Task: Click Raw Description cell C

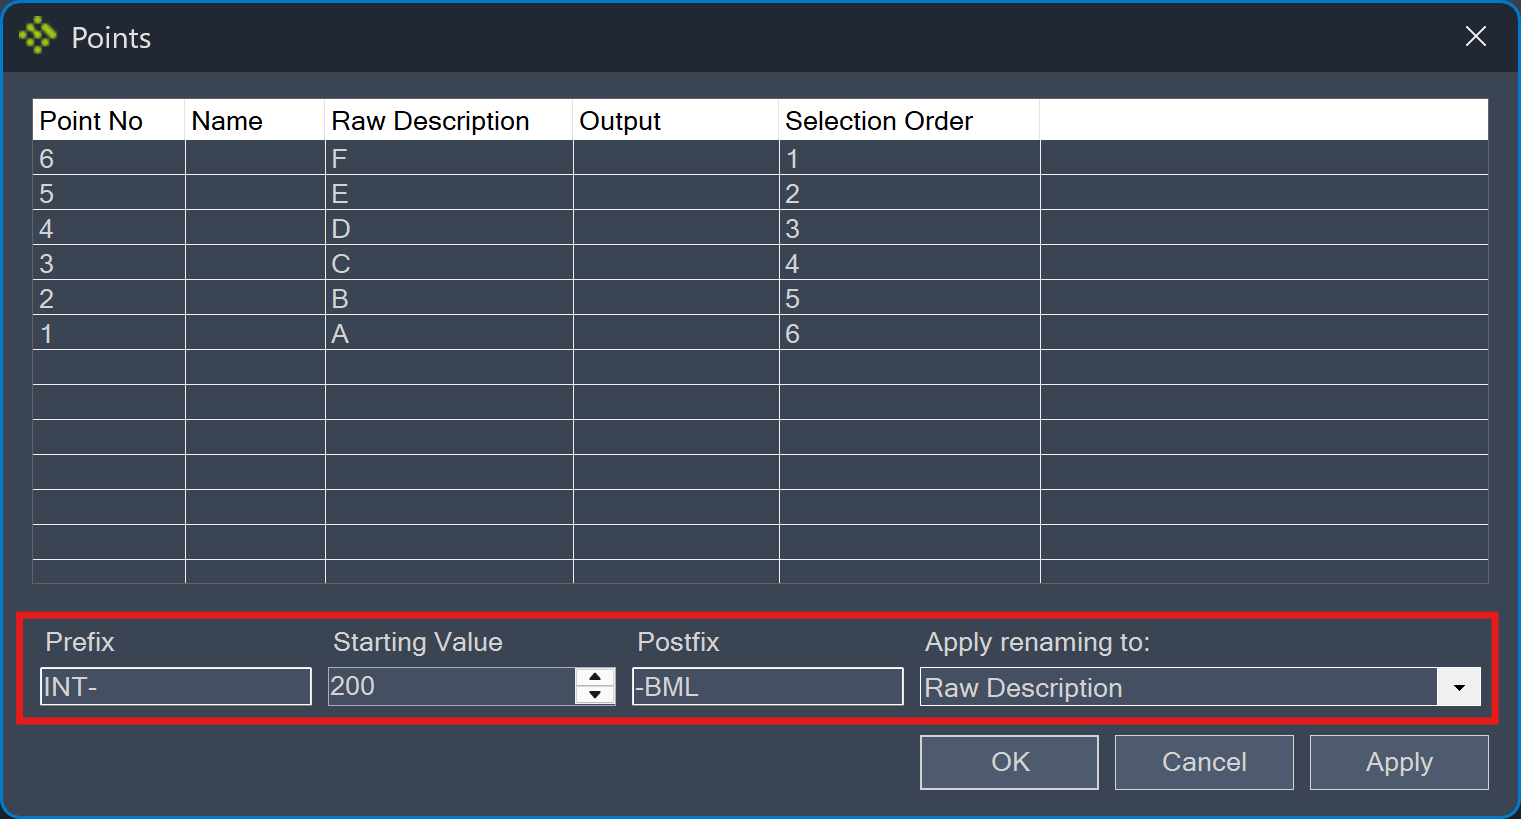Action: coord(449,263)
